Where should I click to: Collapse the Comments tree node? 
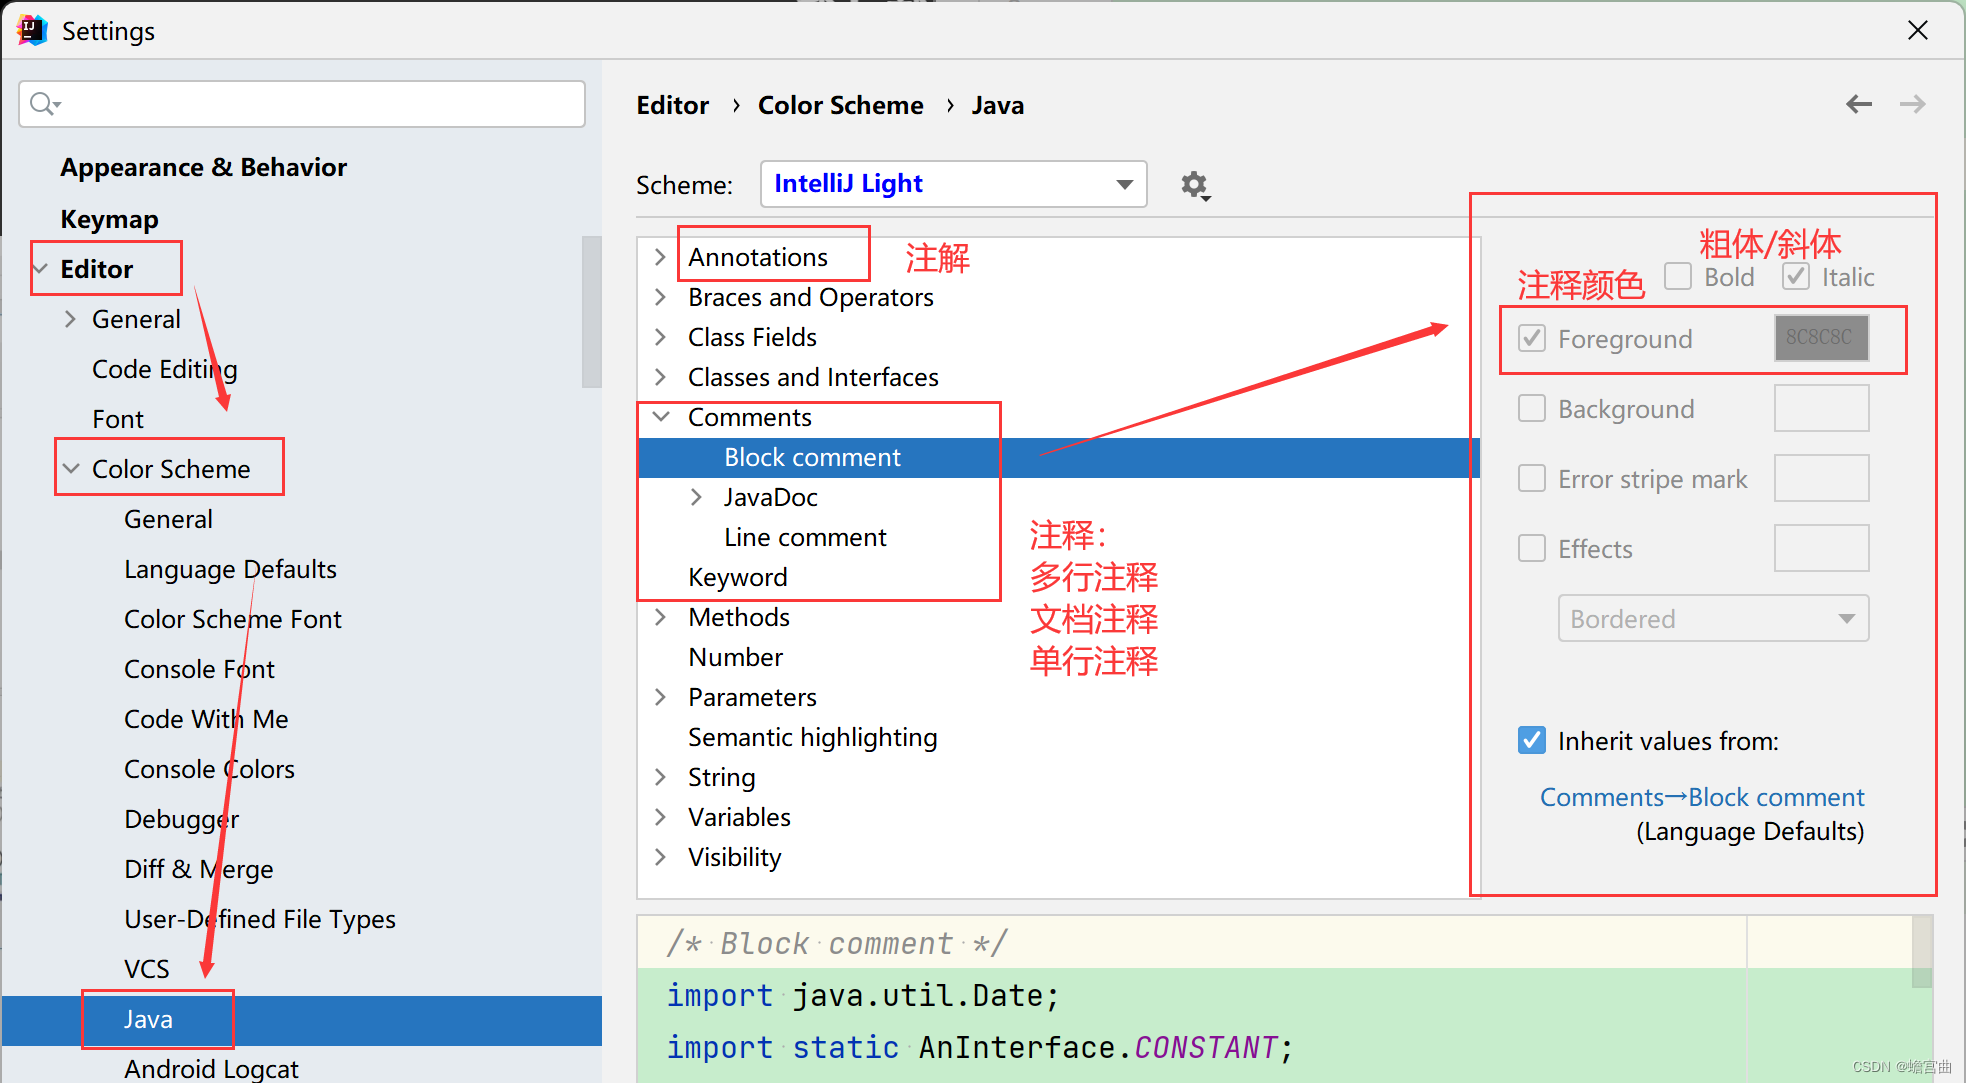point(661,417)
